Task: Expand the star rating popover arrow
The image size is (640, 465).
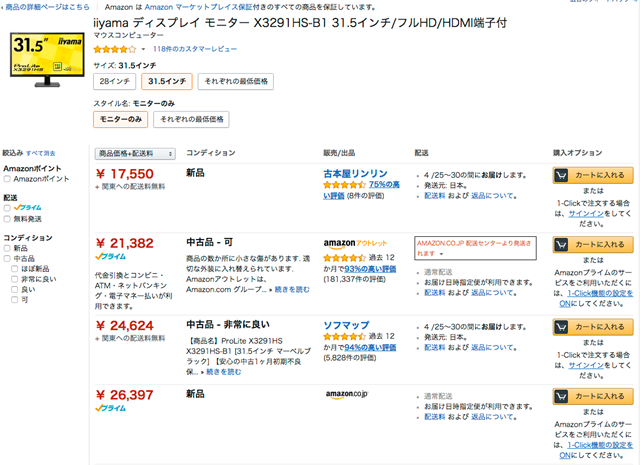Action: [143, 49]
